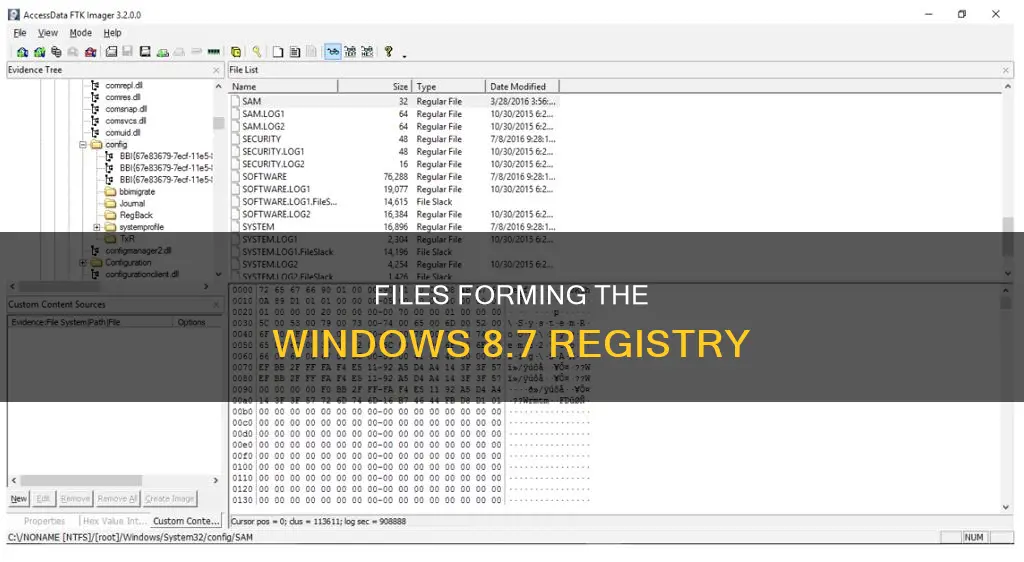Open the Help menu
This screenshot has width=1024, height=562.
pos(112,33)
